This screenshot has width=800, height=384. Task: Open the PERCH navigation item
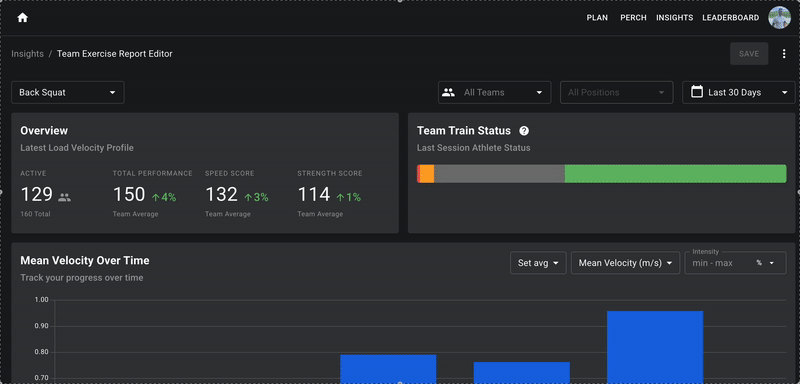(x=633, y=17)
